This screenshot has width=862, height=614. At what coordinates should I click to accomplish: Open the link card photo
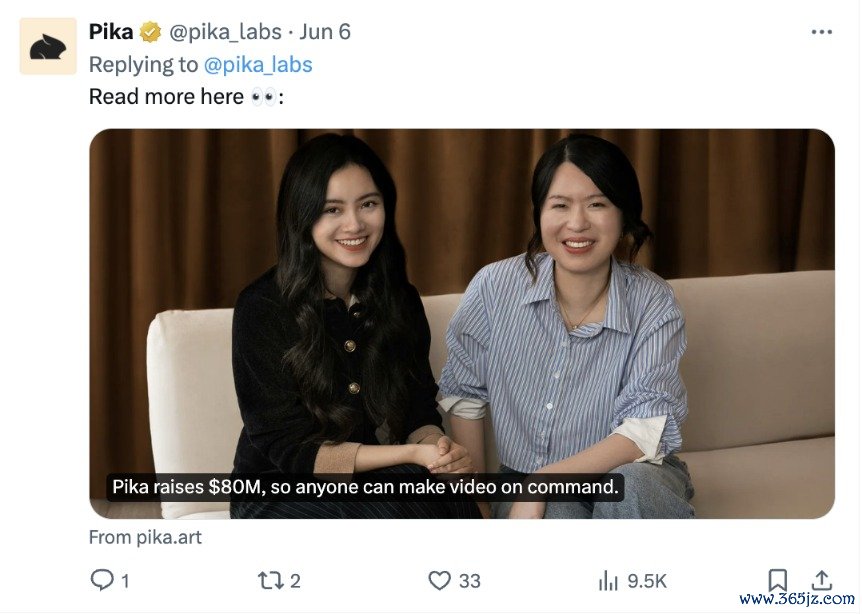pos(462,323)
